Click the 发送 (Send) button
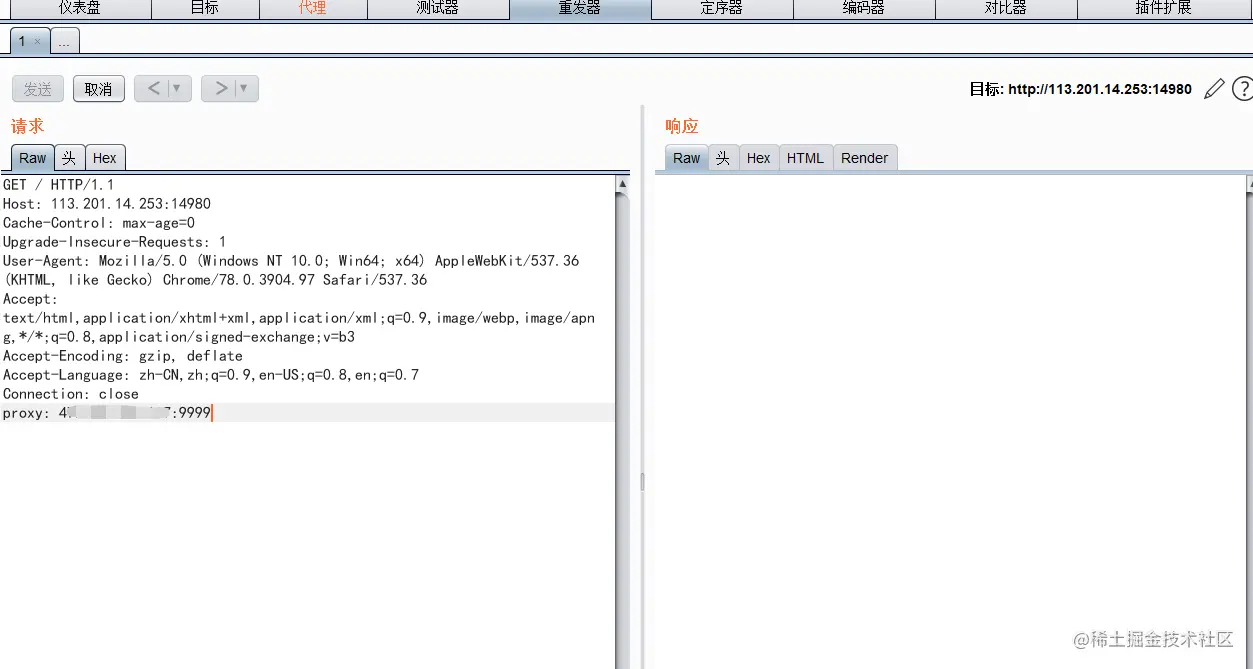 (x=38, y=89)
